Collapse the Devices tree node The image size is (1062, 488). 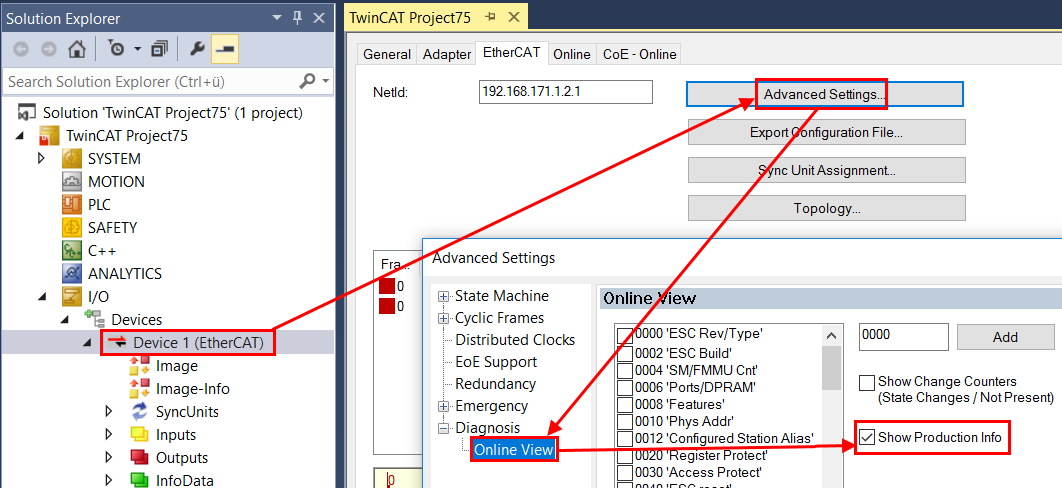point(64,319)
